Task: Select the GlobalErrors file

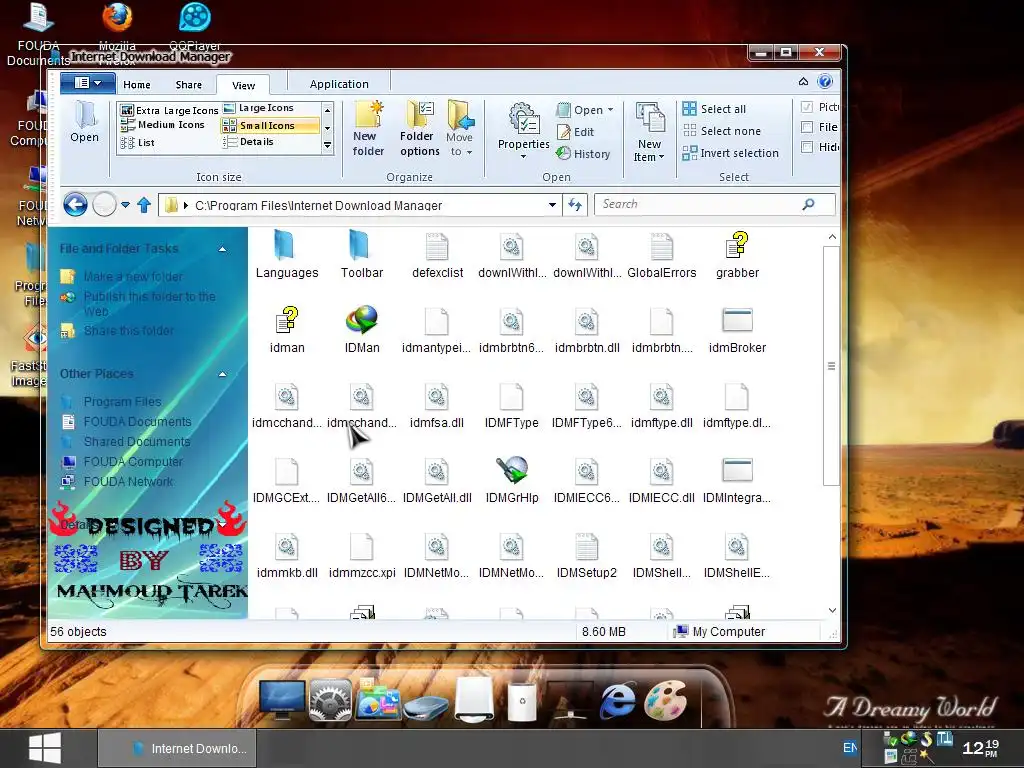Action: point(662,255)
